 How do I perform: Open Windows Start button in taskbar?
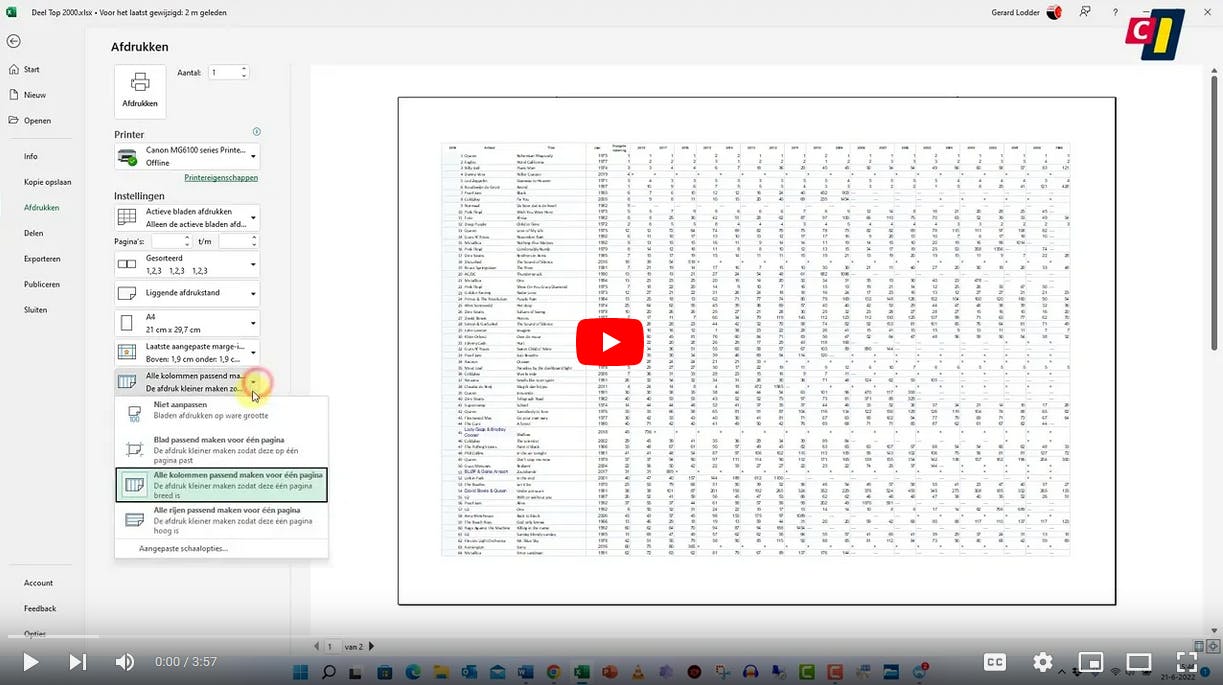click(x=300, y=671)
